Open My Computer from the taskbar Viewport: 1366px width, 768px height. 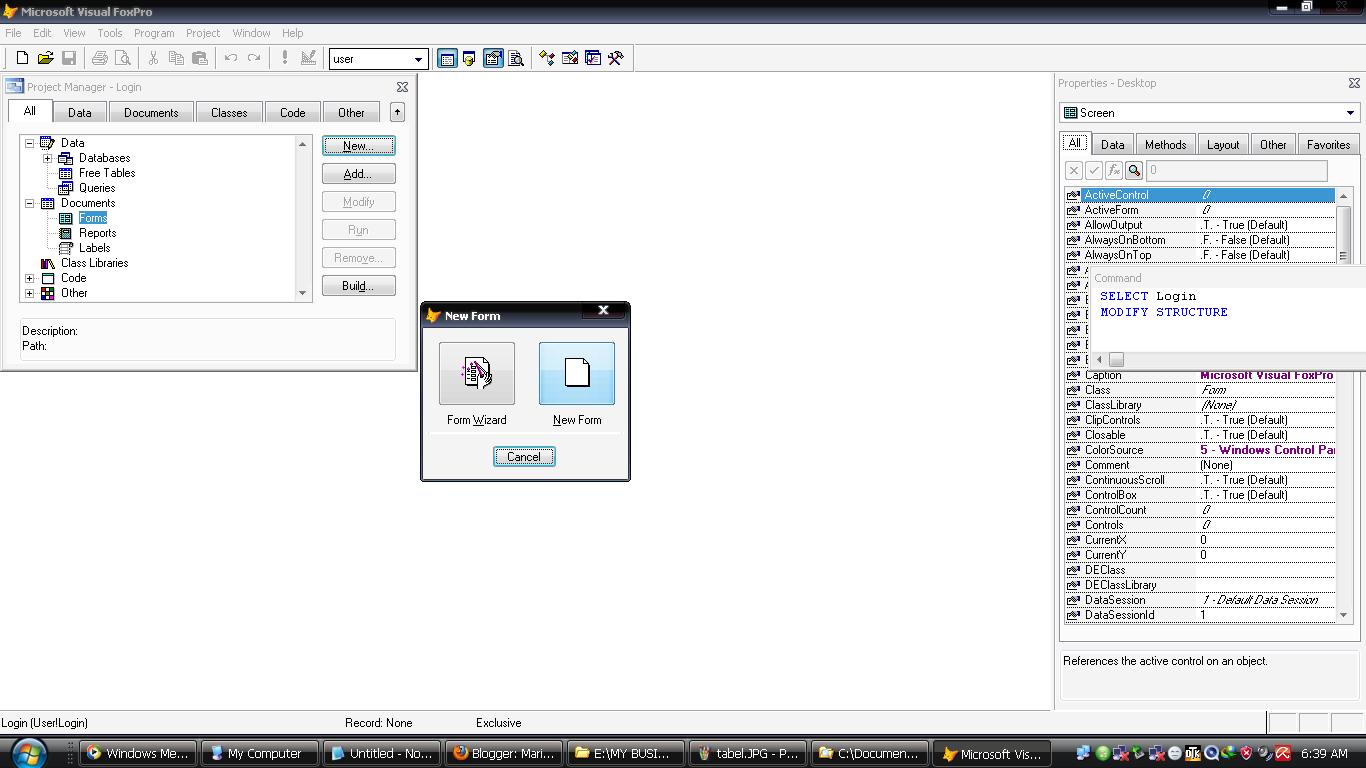coord(260,754)
